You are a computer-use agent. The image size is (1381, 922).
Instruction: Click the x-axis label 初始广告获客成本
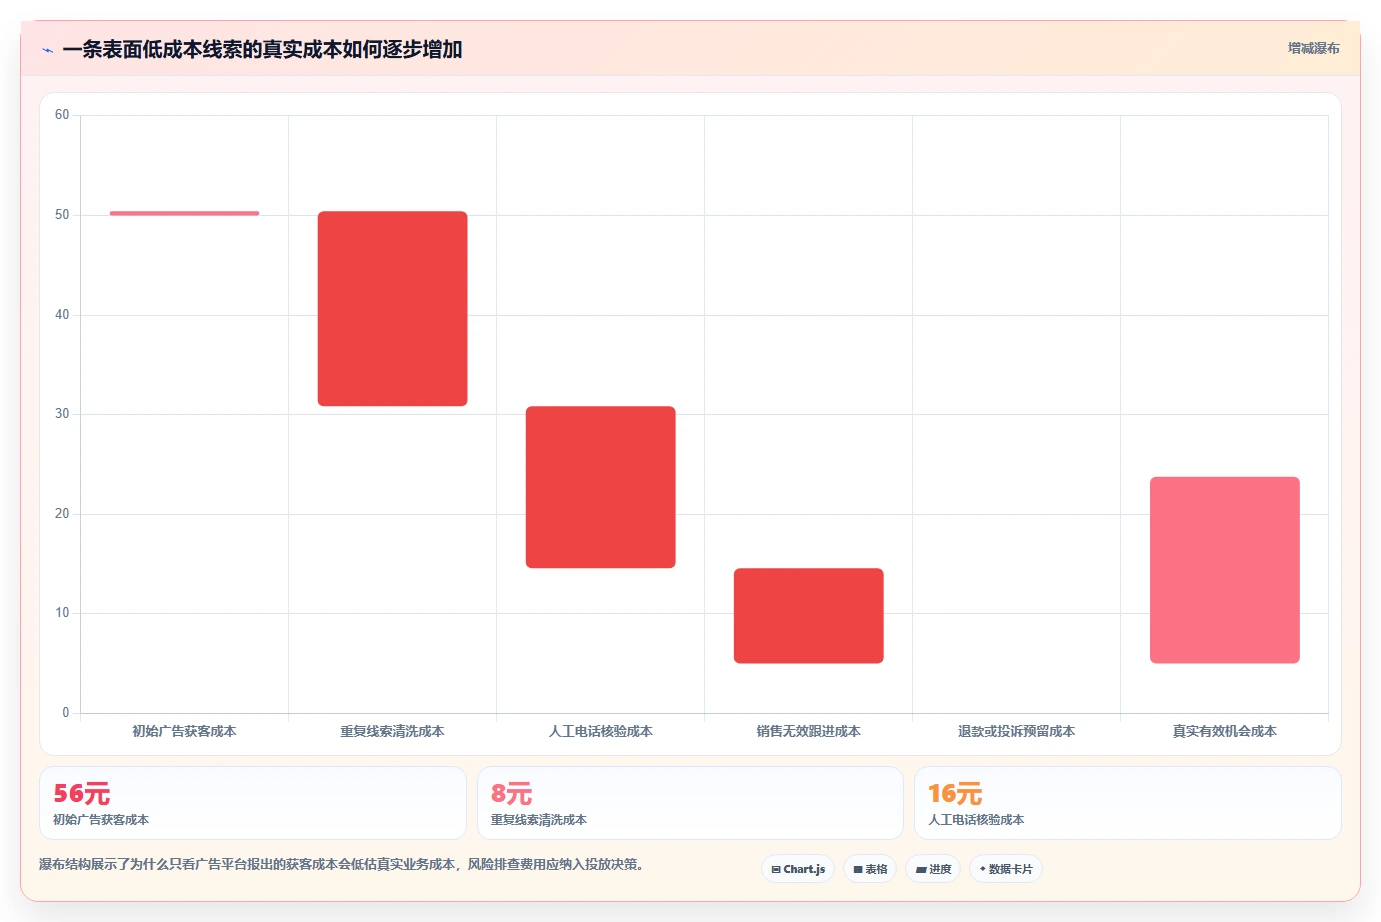click(184, 731)
